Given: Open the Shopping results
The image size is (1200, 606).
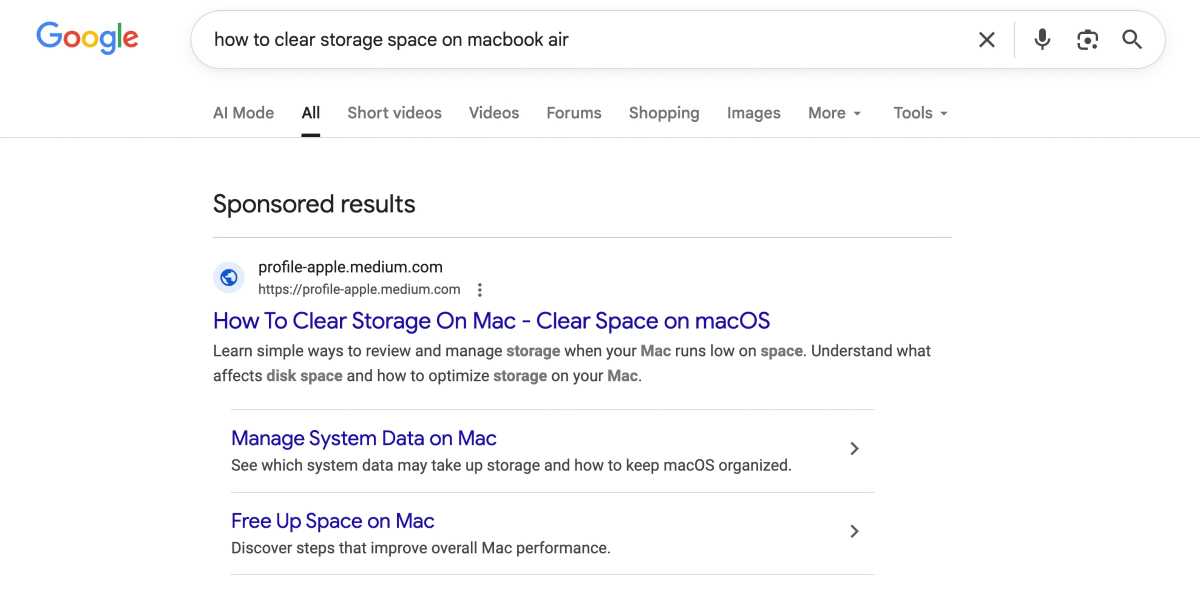Looking at the screenshot, I should tap(663, 112).
